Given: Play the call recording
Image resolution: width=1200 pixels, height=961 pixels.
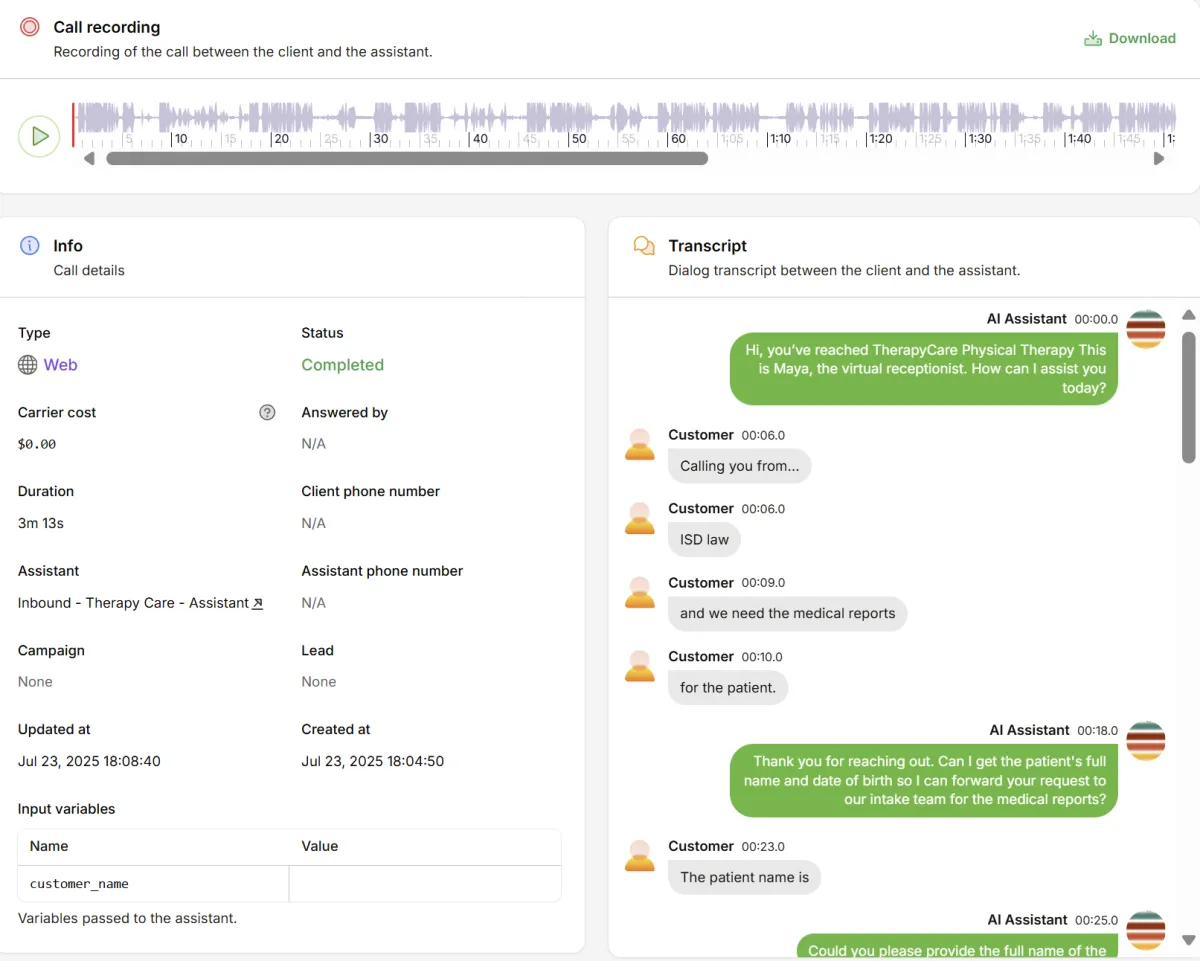Looking at the screenshot, I should (x=40, y=136).
